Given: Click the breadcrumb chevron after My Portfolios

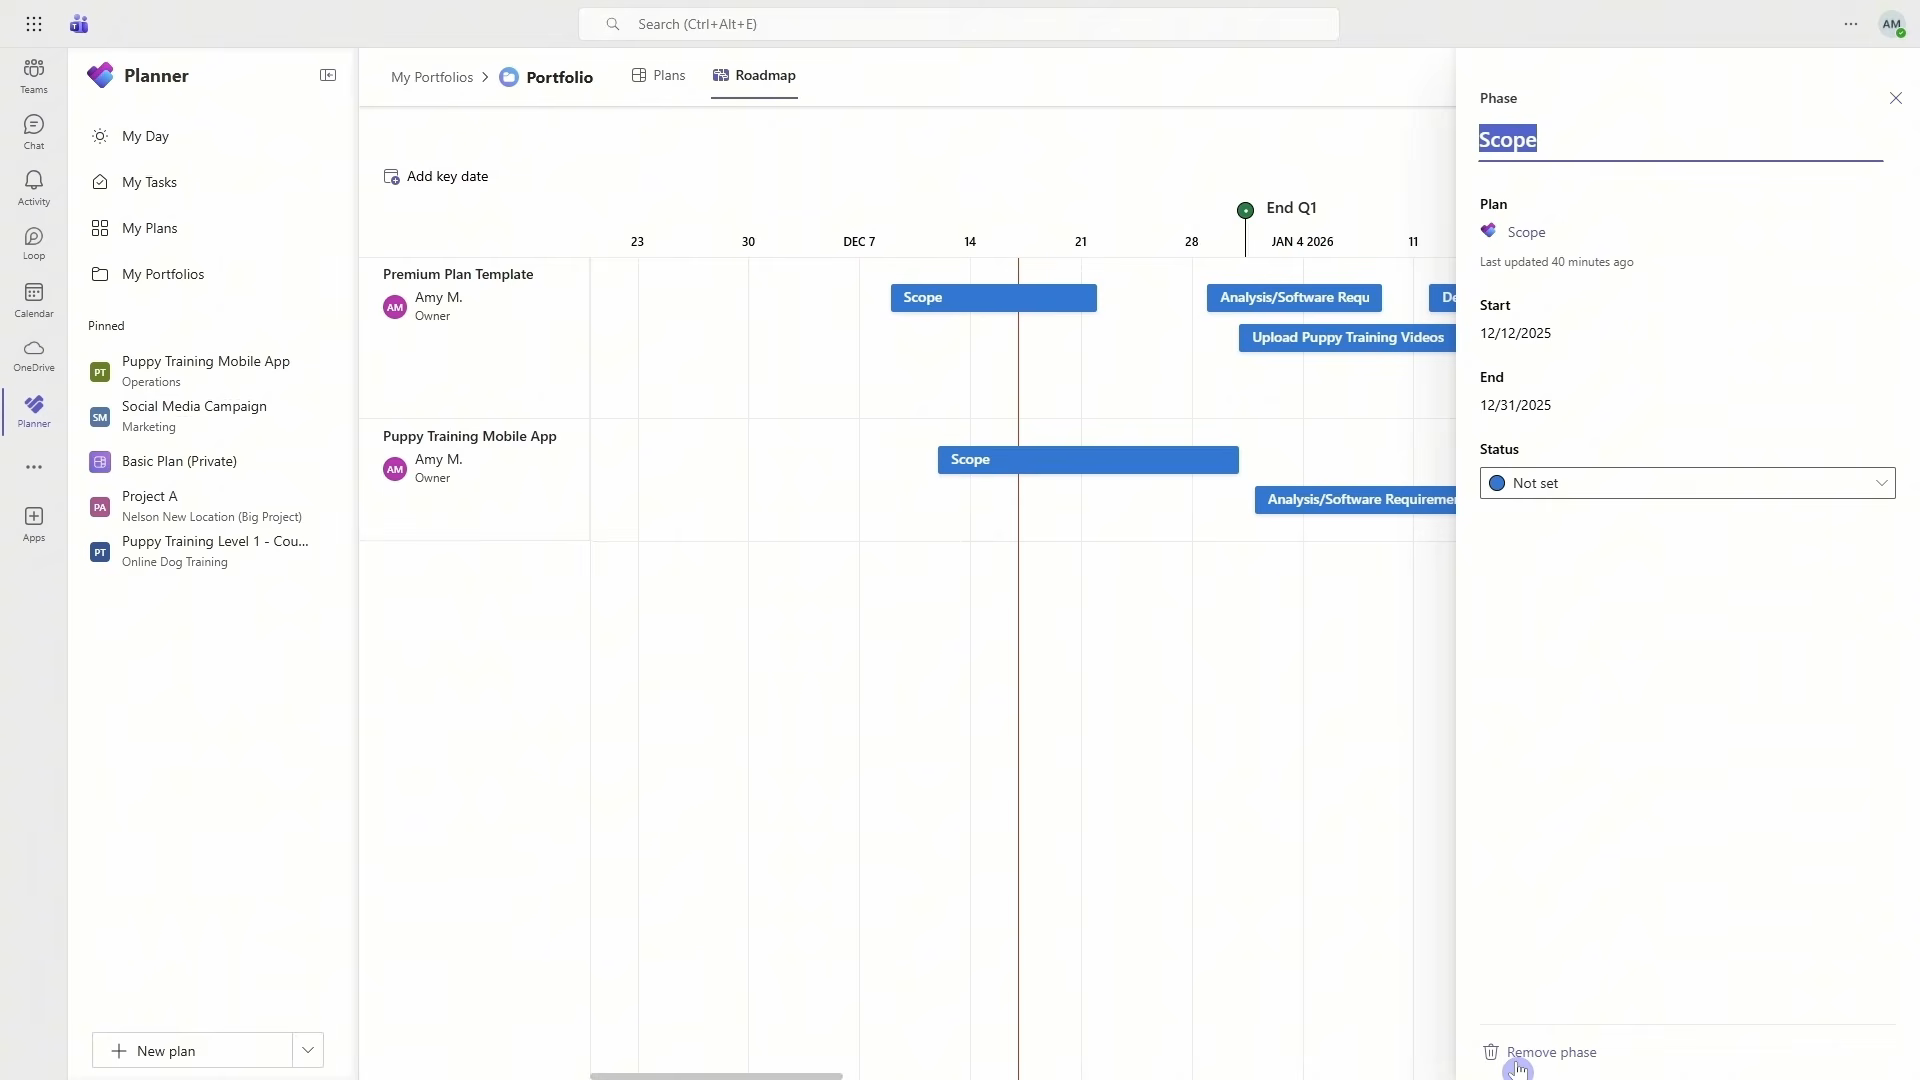Looking at the screenshot, I should point(485,77).
